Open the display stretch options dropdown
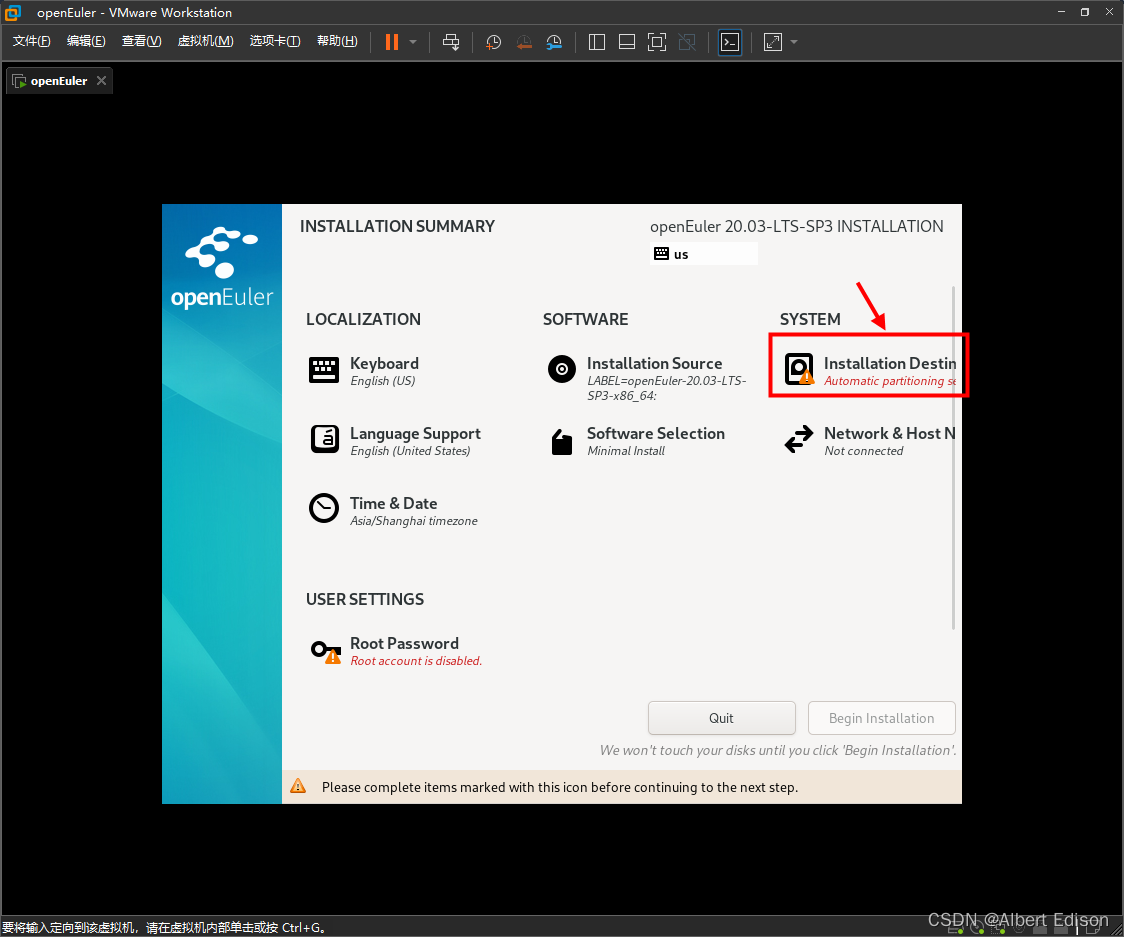Screen dimensions: 1124x937 (793, 42)
